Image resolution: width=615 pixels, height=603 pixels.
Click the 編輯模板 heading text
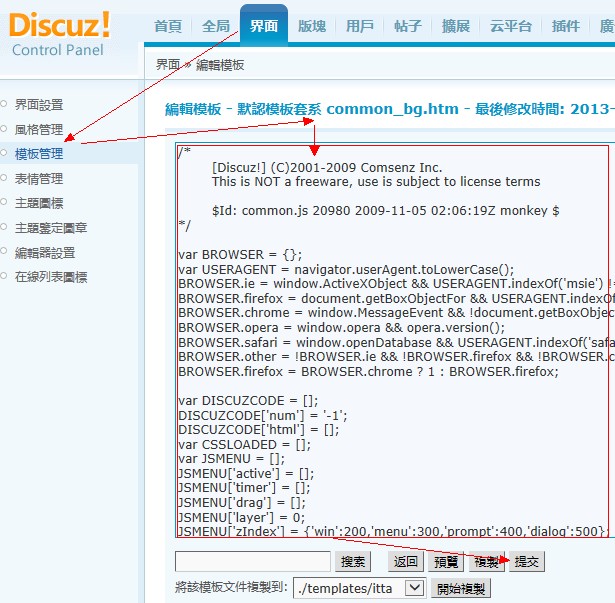193,109
